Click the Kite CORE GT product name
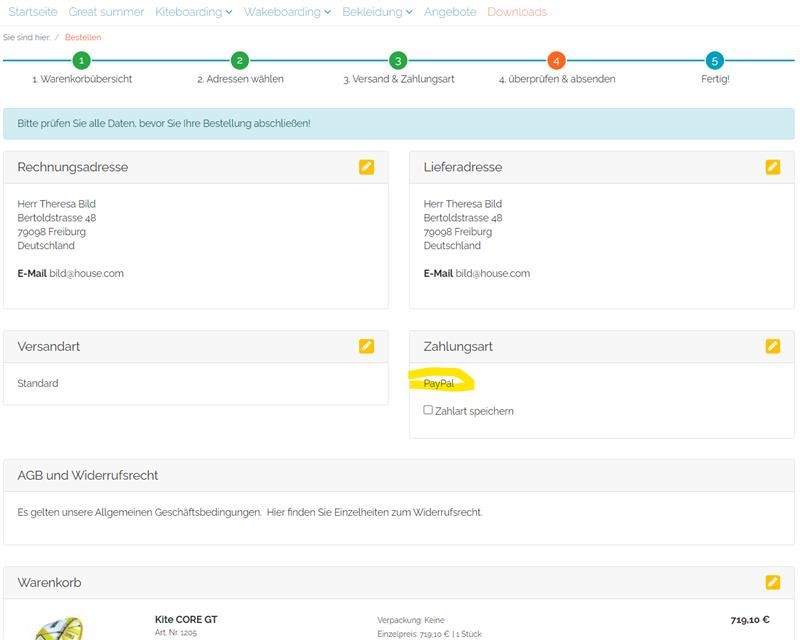Screen dimensions: 800x640 coord(186,619)
